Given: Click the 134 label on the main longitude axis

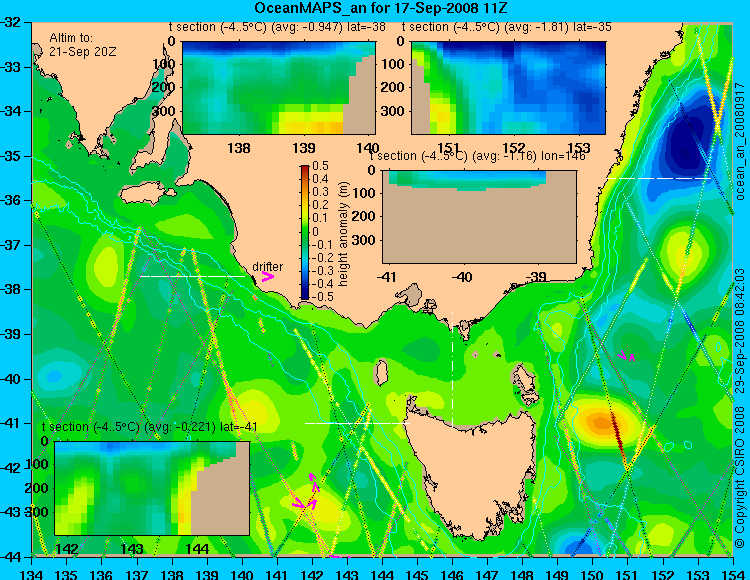Looking at the screenshot, I should coord(32,573).
